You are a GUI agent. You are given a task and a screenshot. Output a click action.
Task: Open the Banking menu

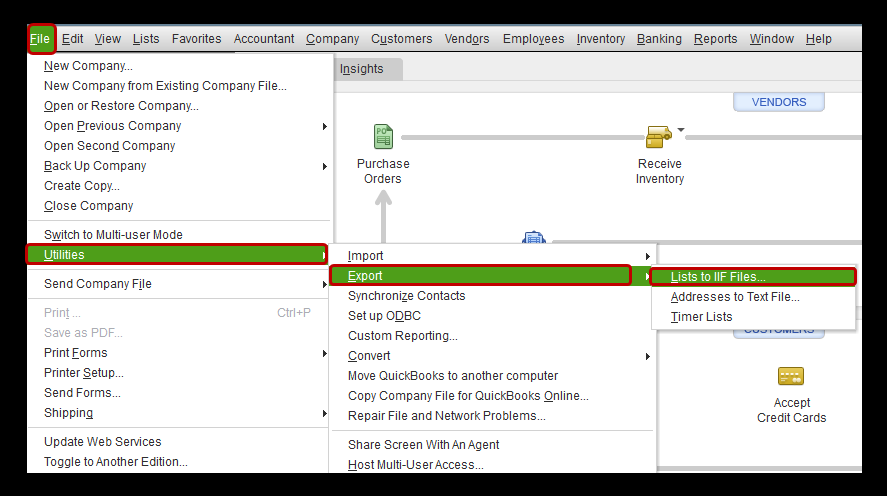point(659,39)
